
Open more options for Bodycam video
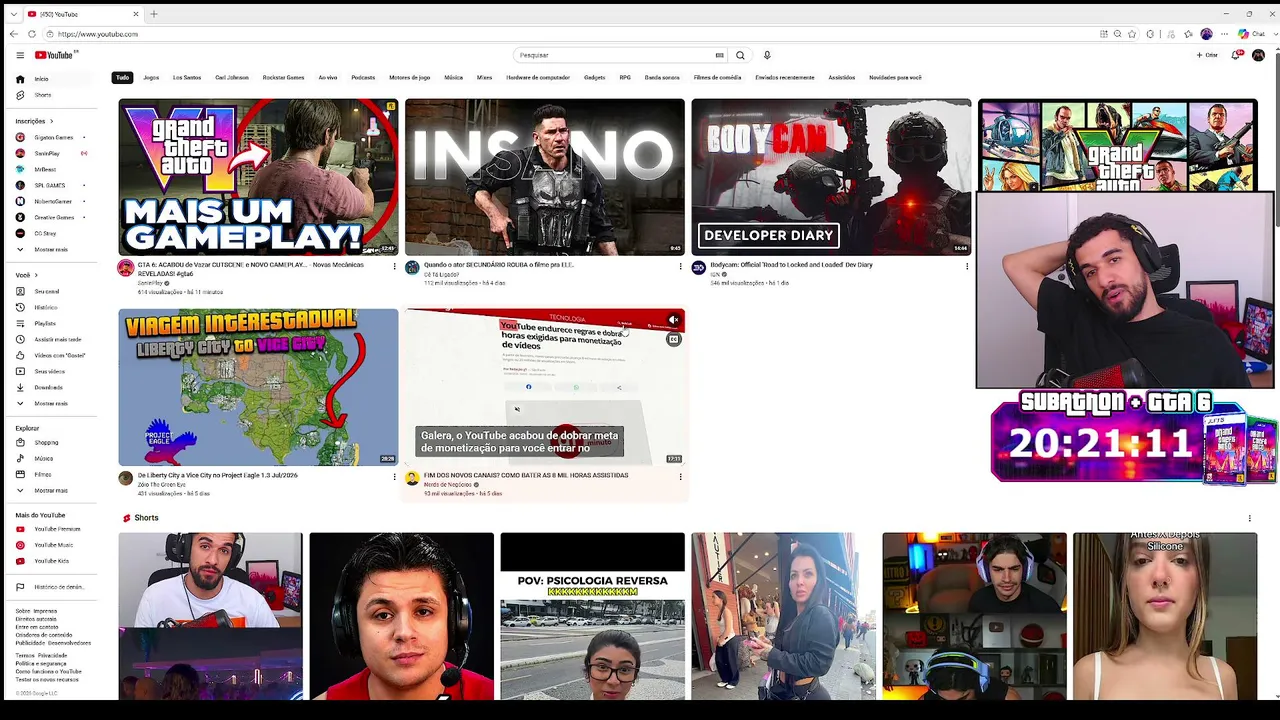(x=967, y=266)
